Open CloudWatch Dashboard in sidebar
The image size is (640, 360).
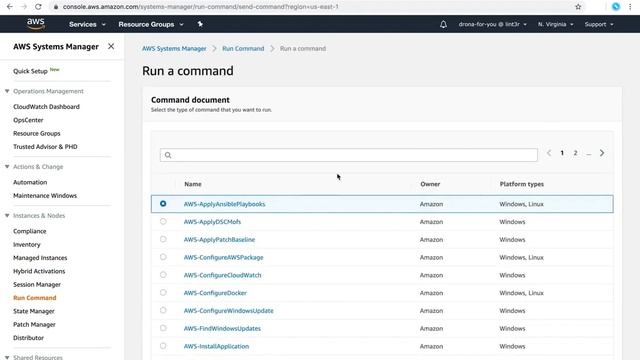point(46,107)
